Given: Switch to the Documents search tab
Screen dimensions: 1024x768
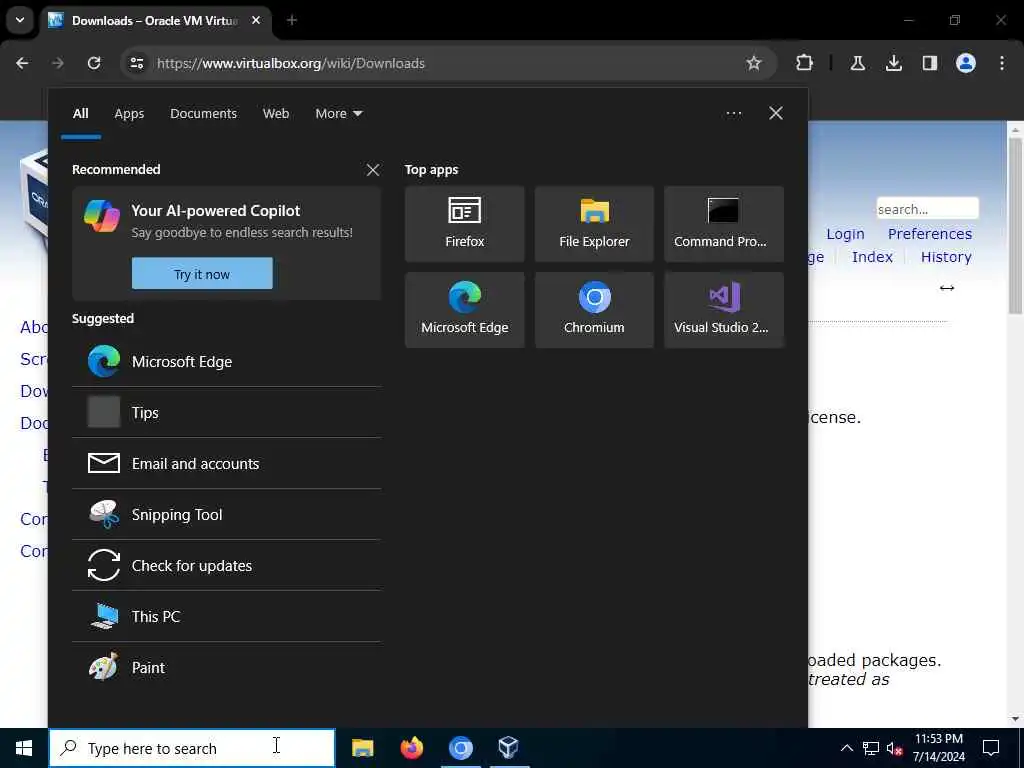Looking at the screenshot, I should click(x=203, y=113).
